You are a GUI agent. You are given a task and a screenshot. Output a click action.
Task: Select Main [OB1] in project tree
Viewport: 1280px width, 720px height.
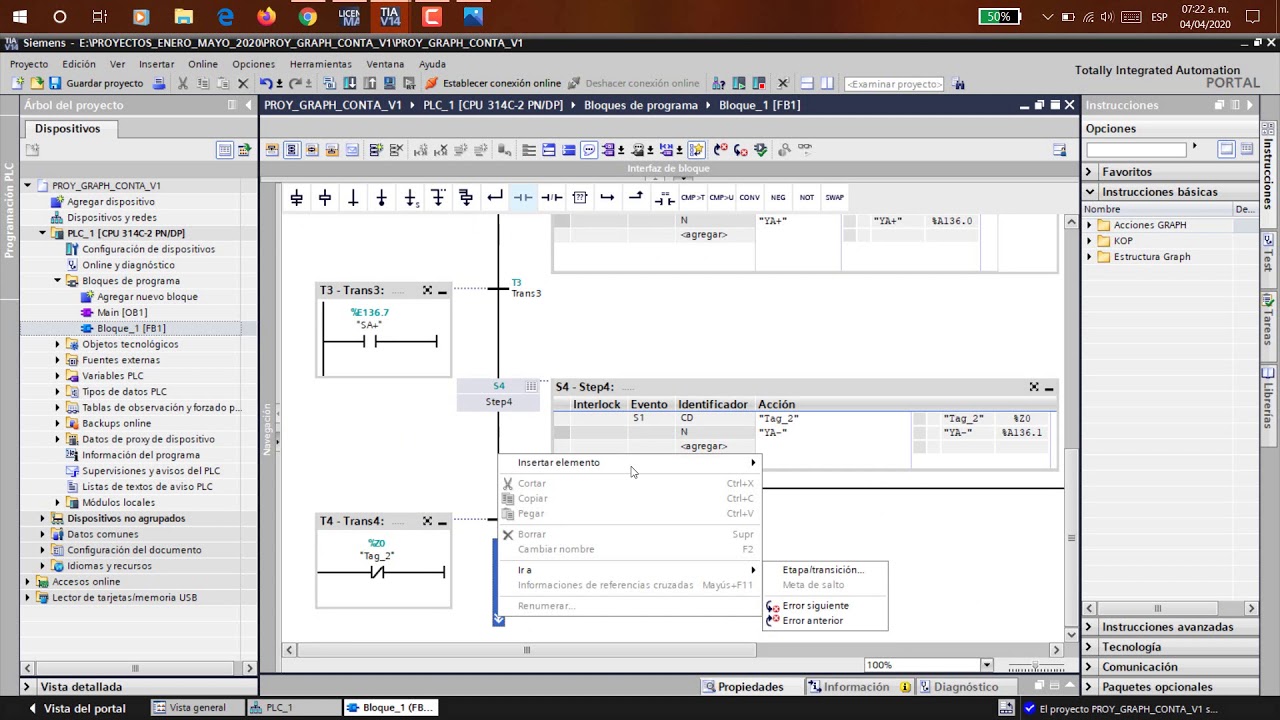coord(122,313)
